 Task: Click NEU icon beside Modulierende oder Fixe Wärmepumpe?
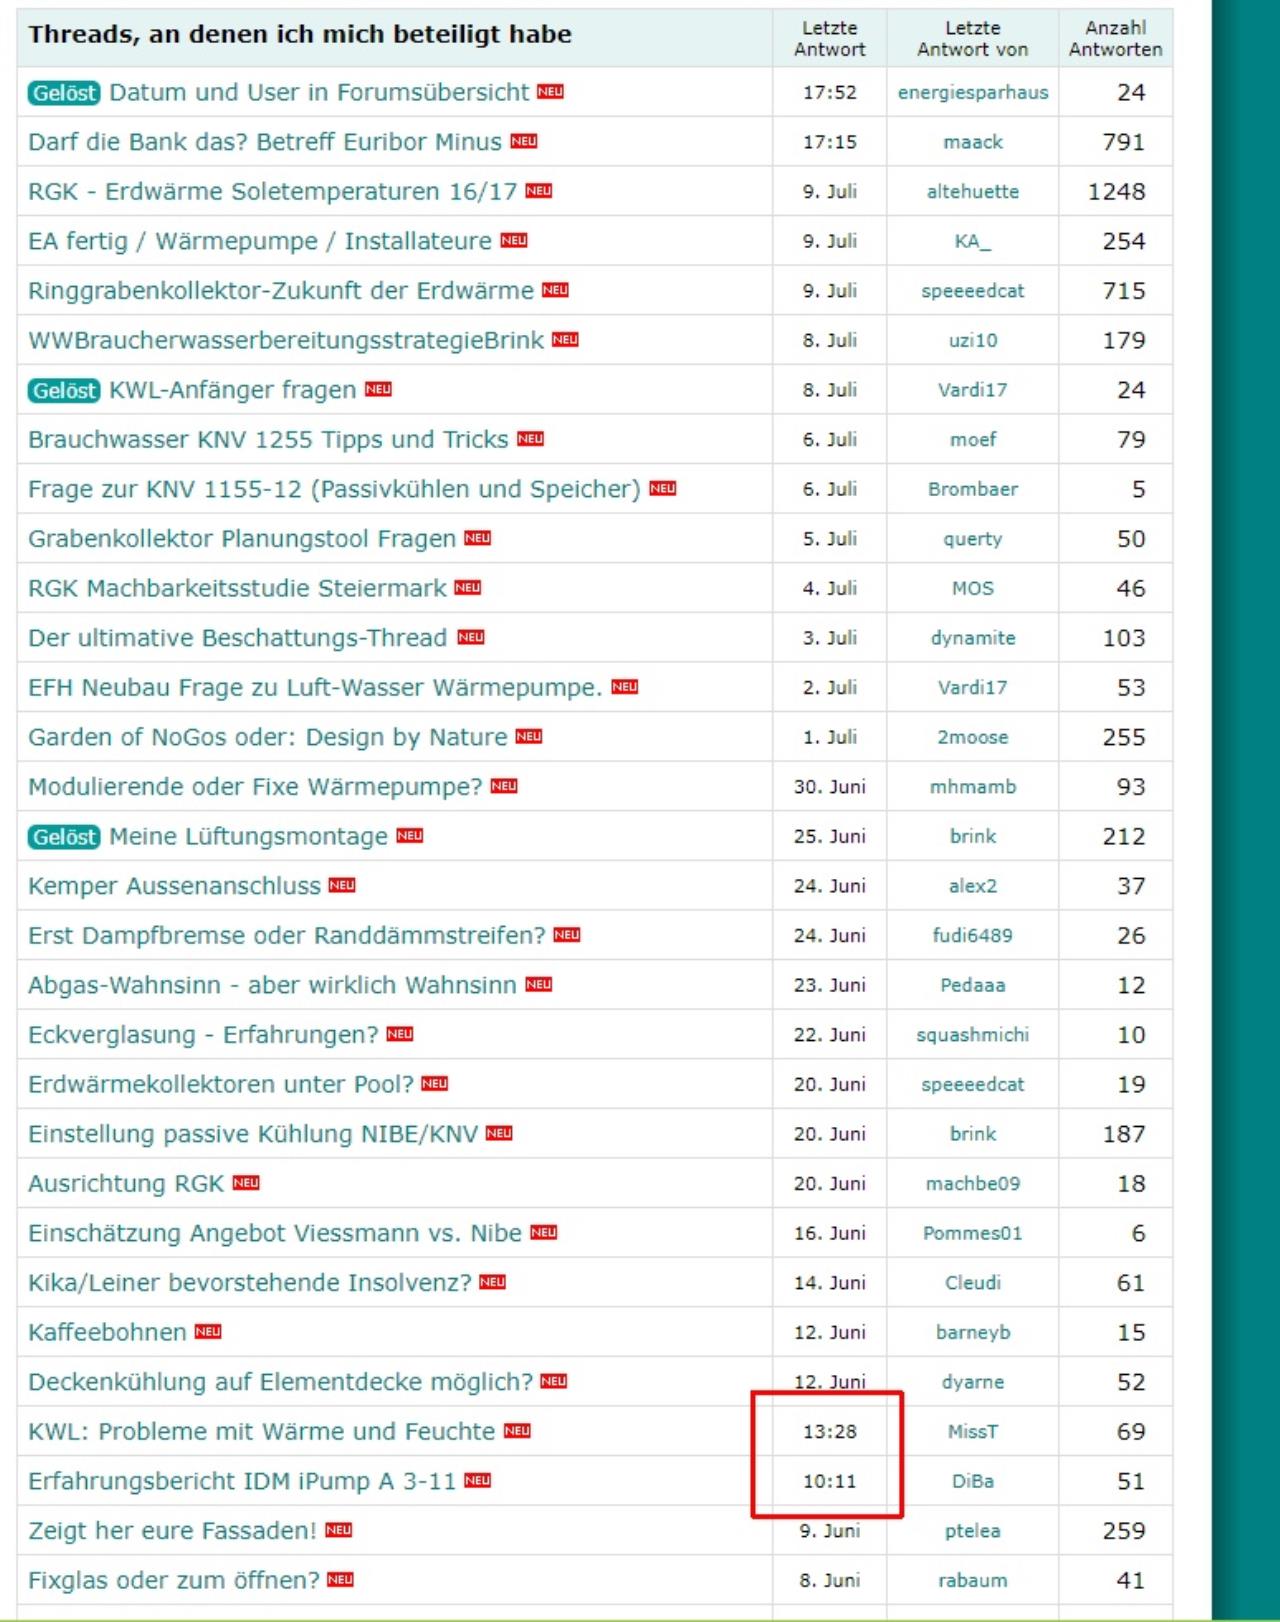pos(504,786)
